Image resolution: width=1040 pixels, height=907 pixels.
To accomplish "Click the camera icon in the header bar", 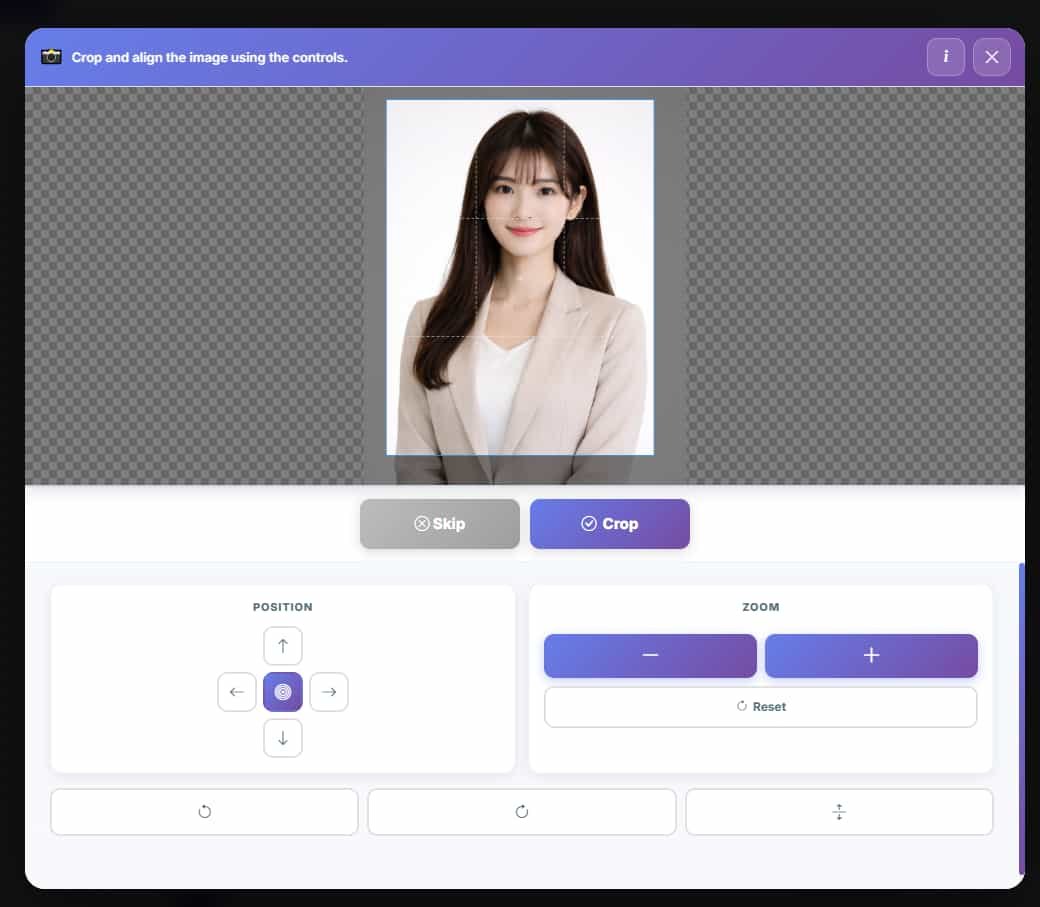I will [x=49, y=57].
